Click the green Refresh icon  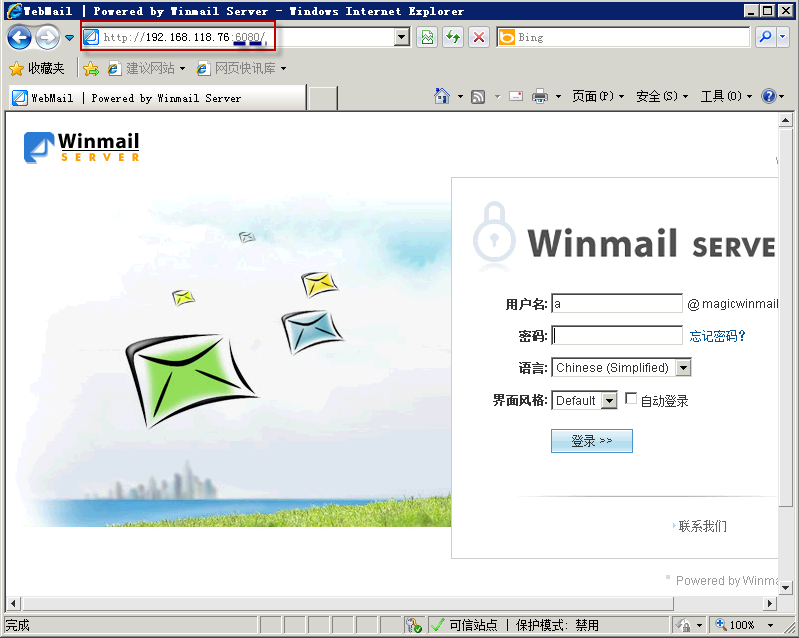tap(453, 37)
